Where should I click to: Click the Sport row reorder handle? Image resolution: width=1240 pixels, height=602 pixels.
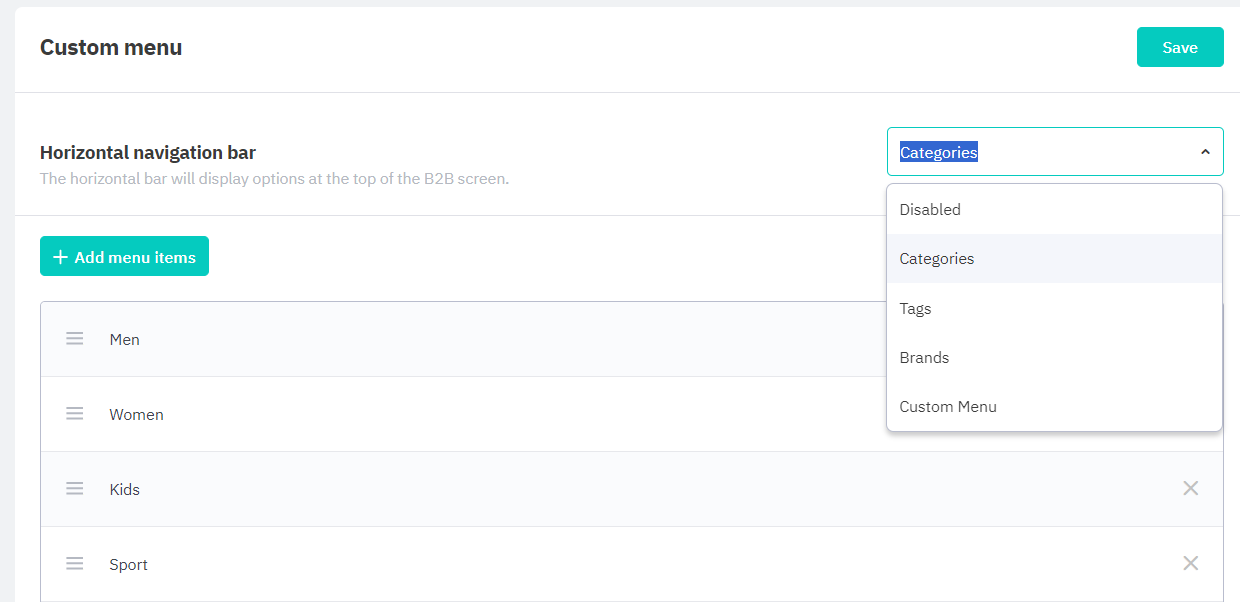[x=75, y=564]
